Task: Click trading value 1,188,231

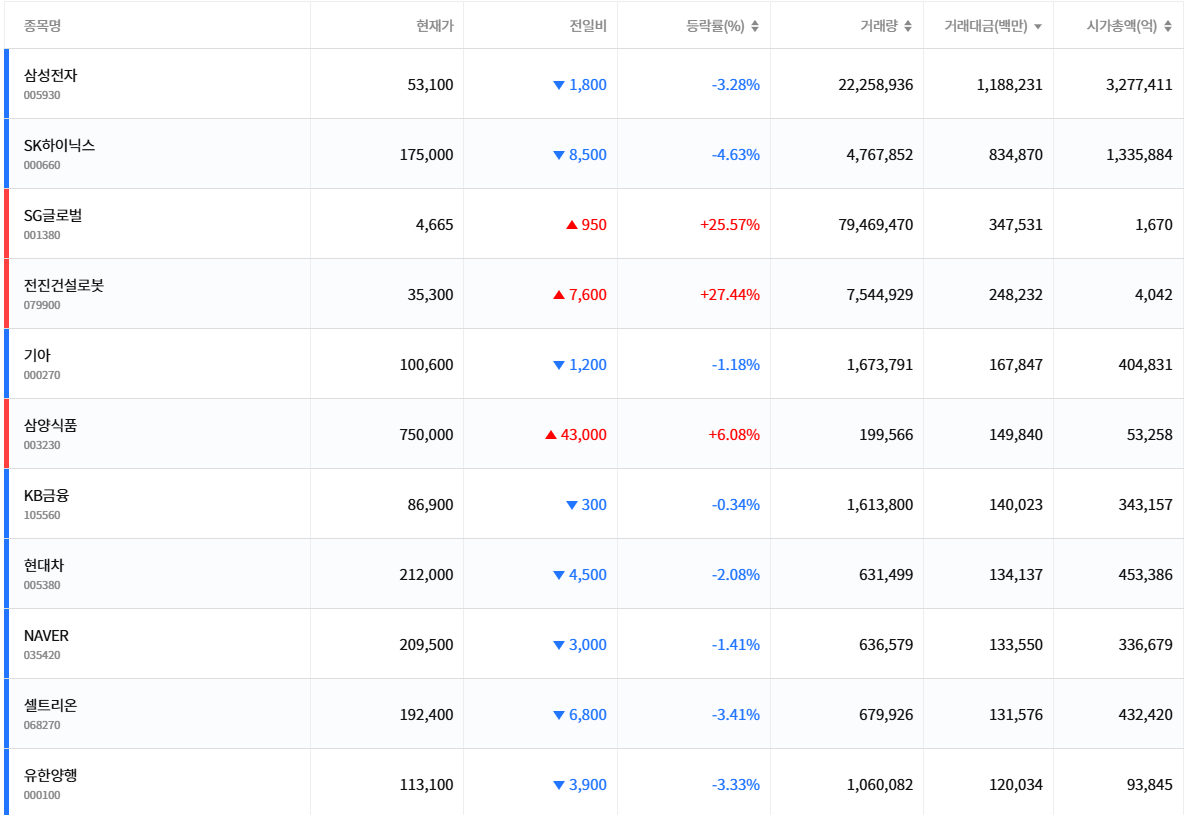Action: pyautogui.click(x=1009, y=84)
